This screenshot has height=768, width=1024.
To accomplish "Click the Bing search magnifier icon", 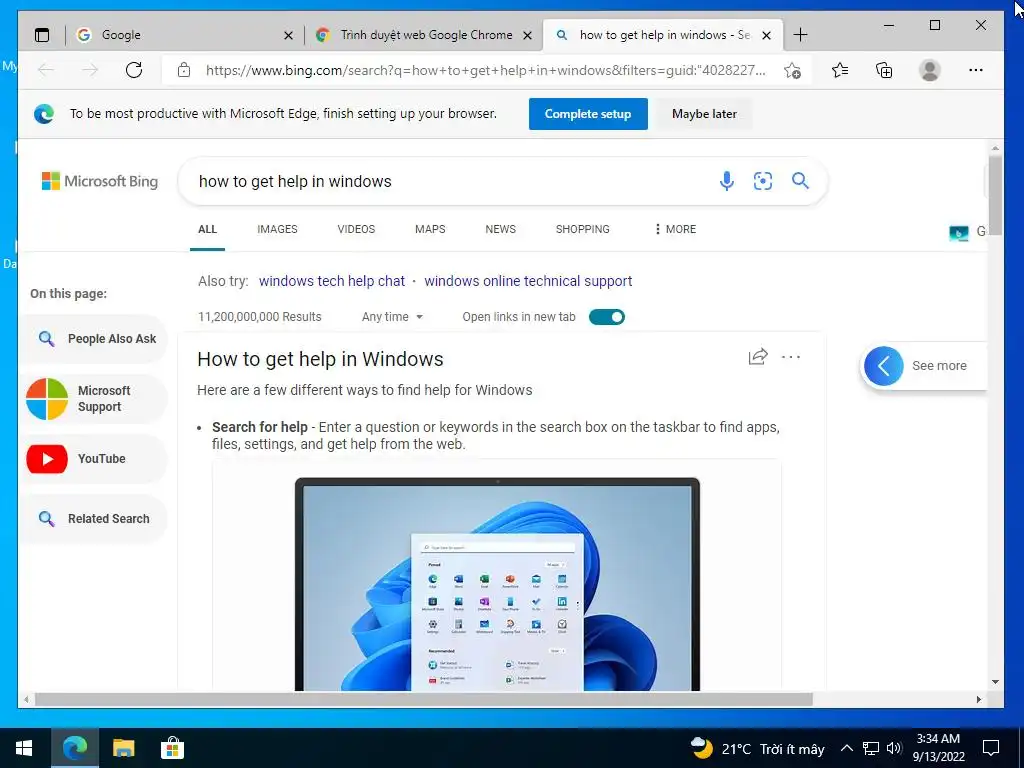I will click(800, 180).
